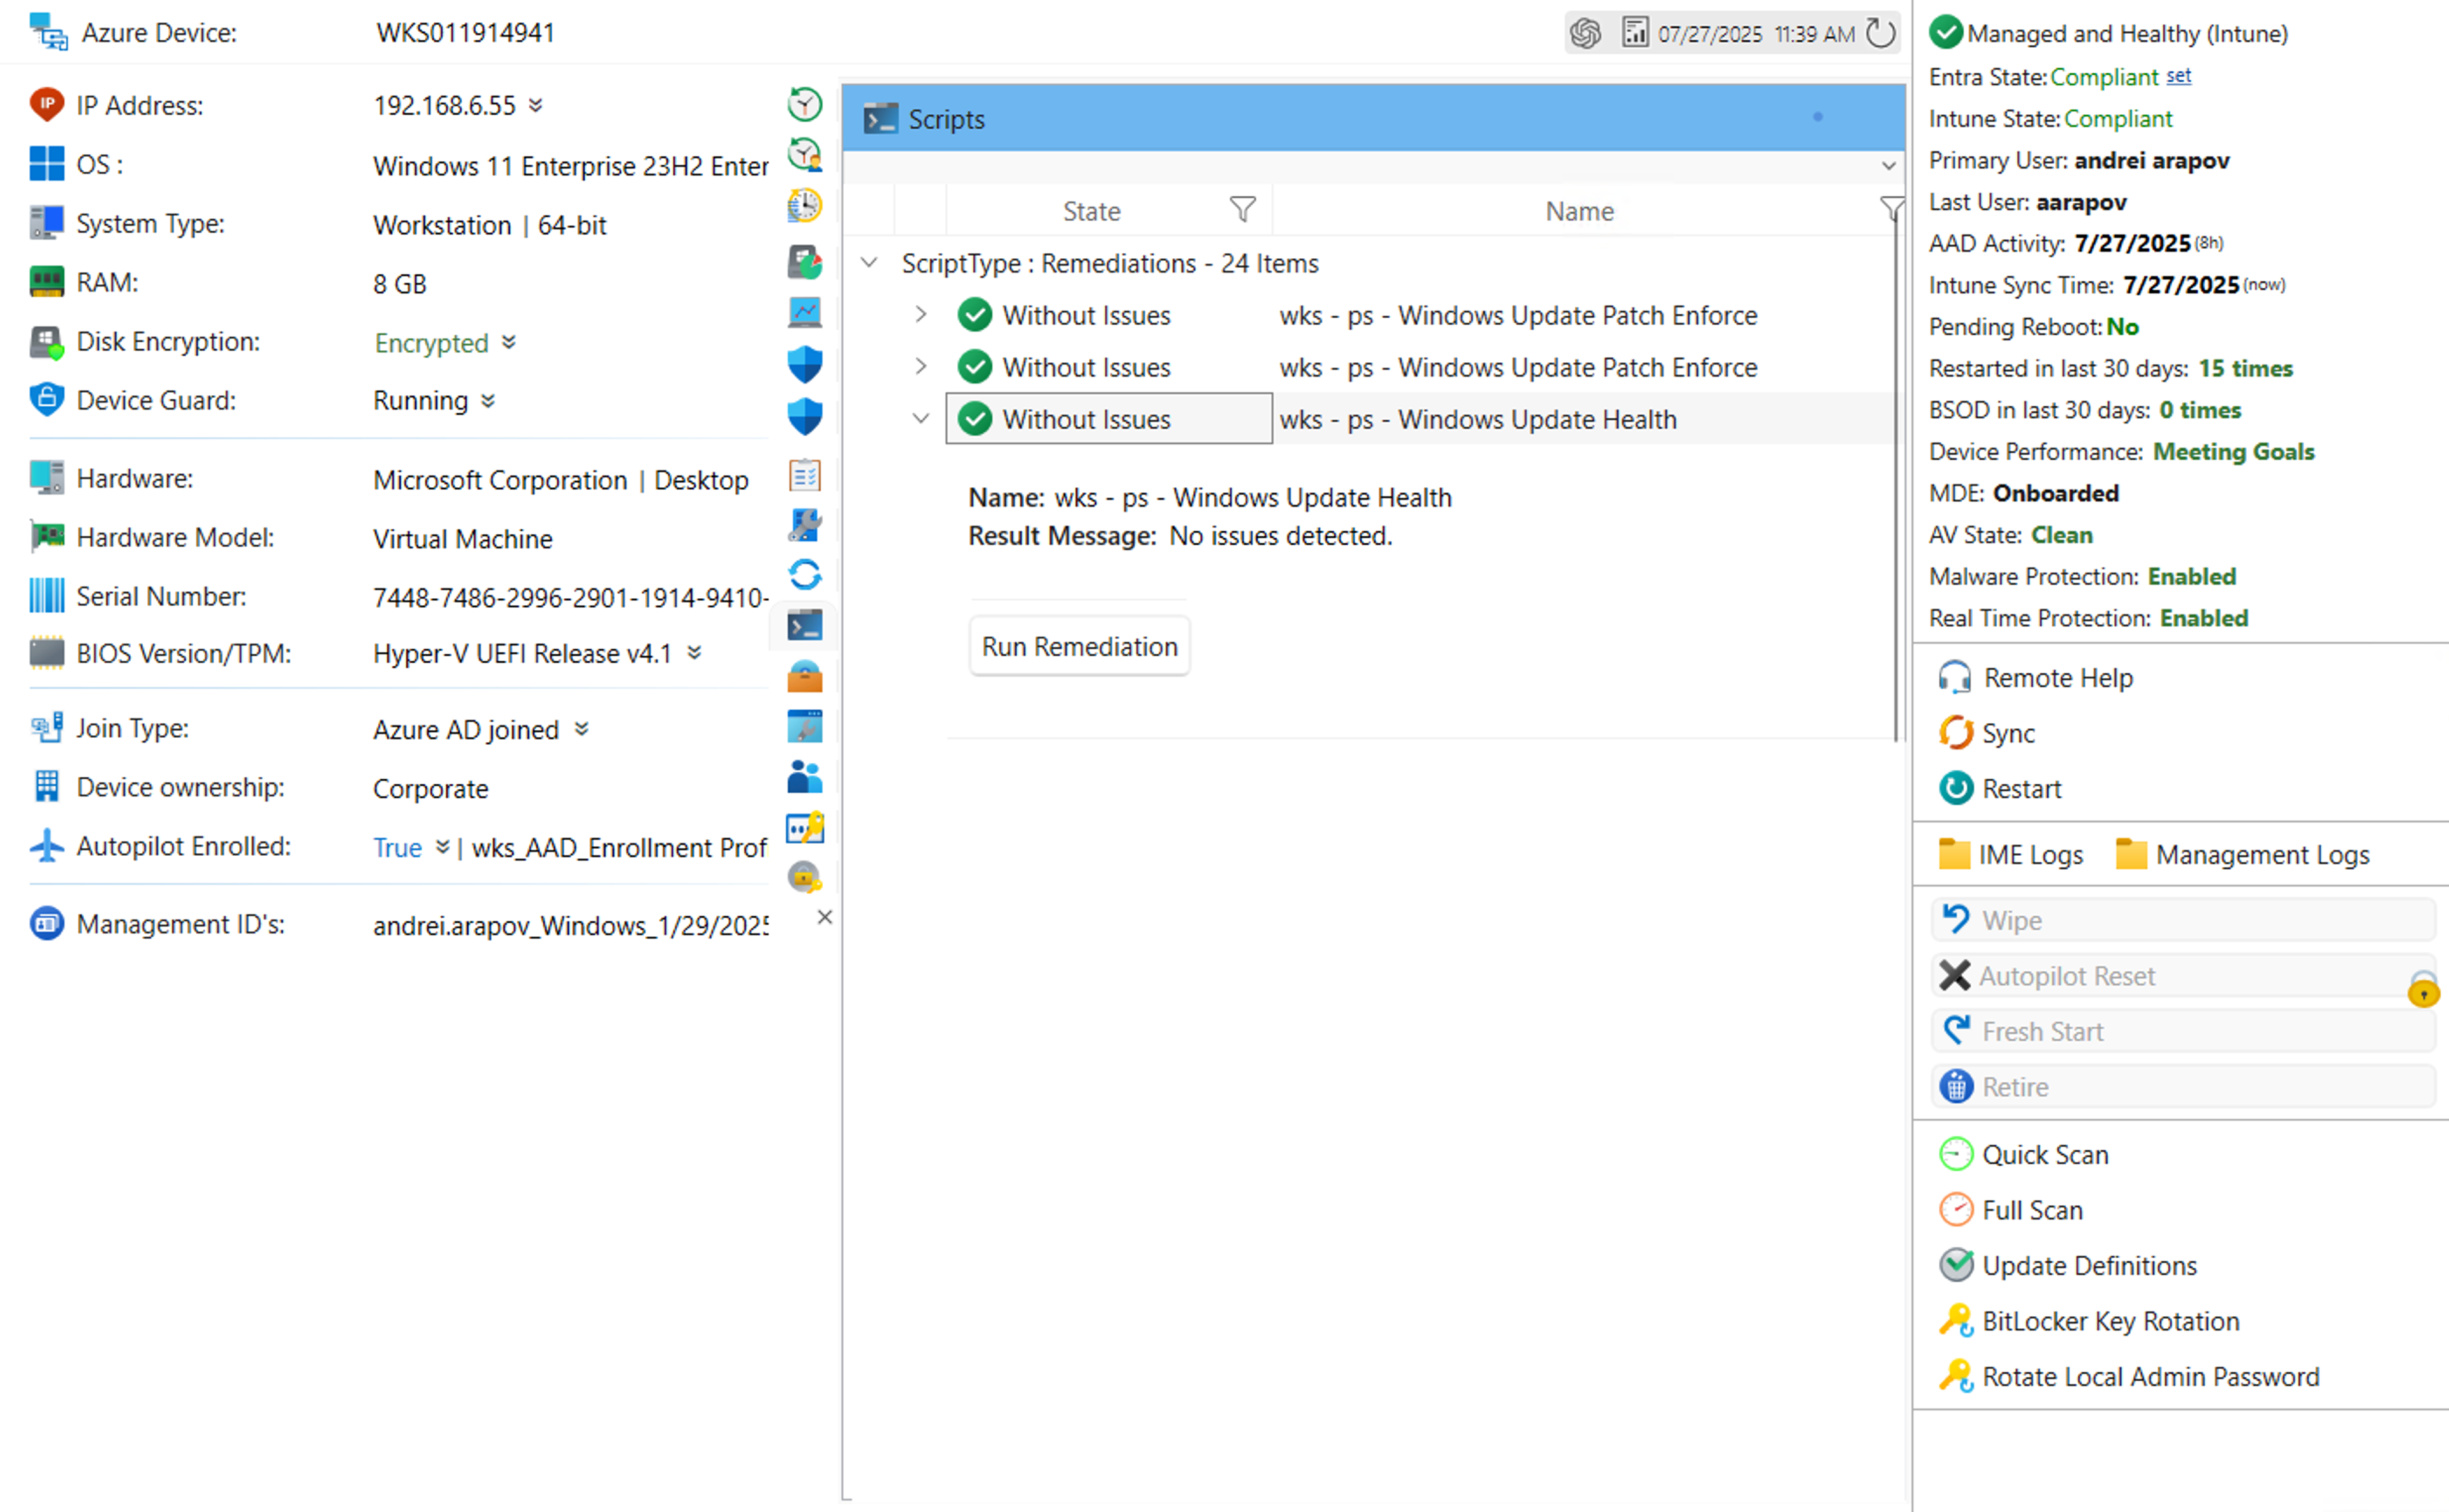2449x1512 pixels.
Task: Open the report chart icon beside the date
Action: tap(1635, 33)
